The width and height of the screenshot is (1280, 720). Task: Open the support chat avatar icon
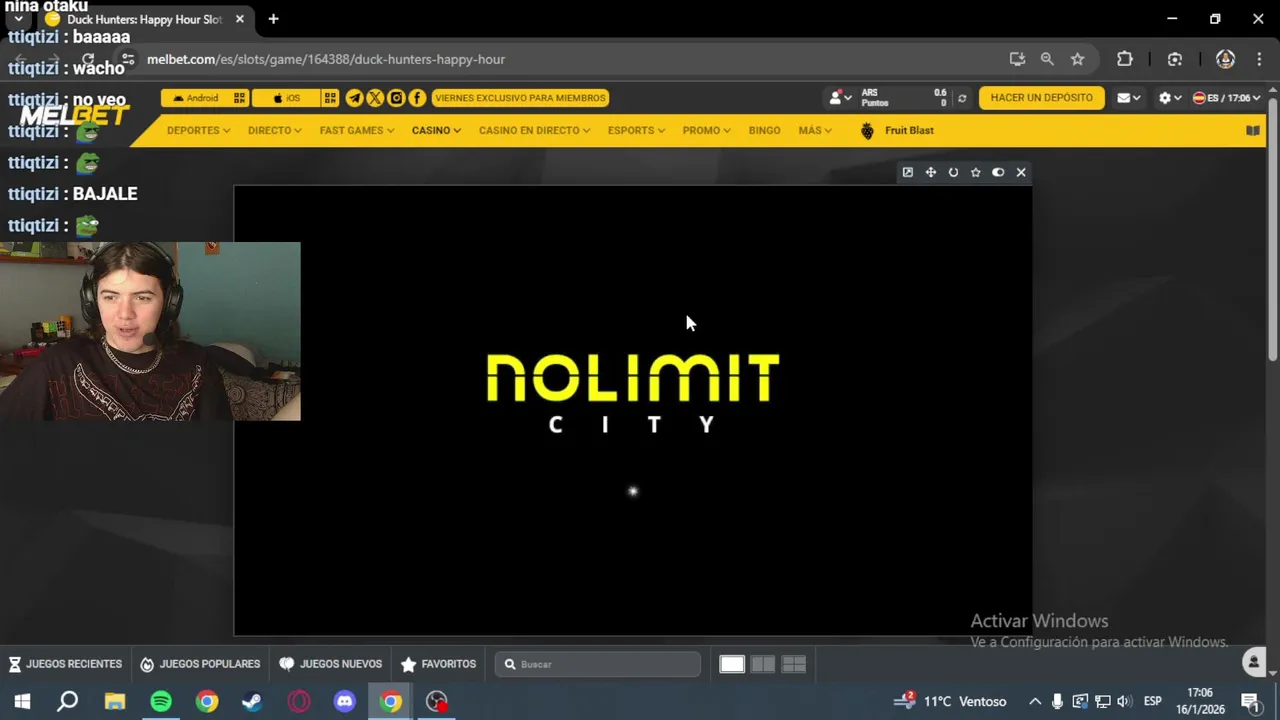click(1254, 662)
